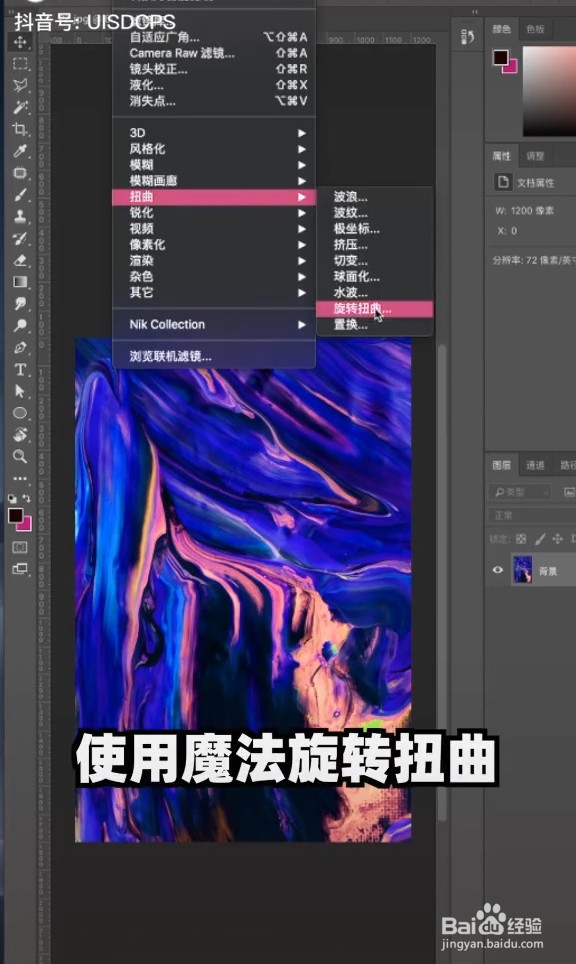
Task: Select the Frame tool in toolbar
Action: pyautogui.click(x=20, y=173)
